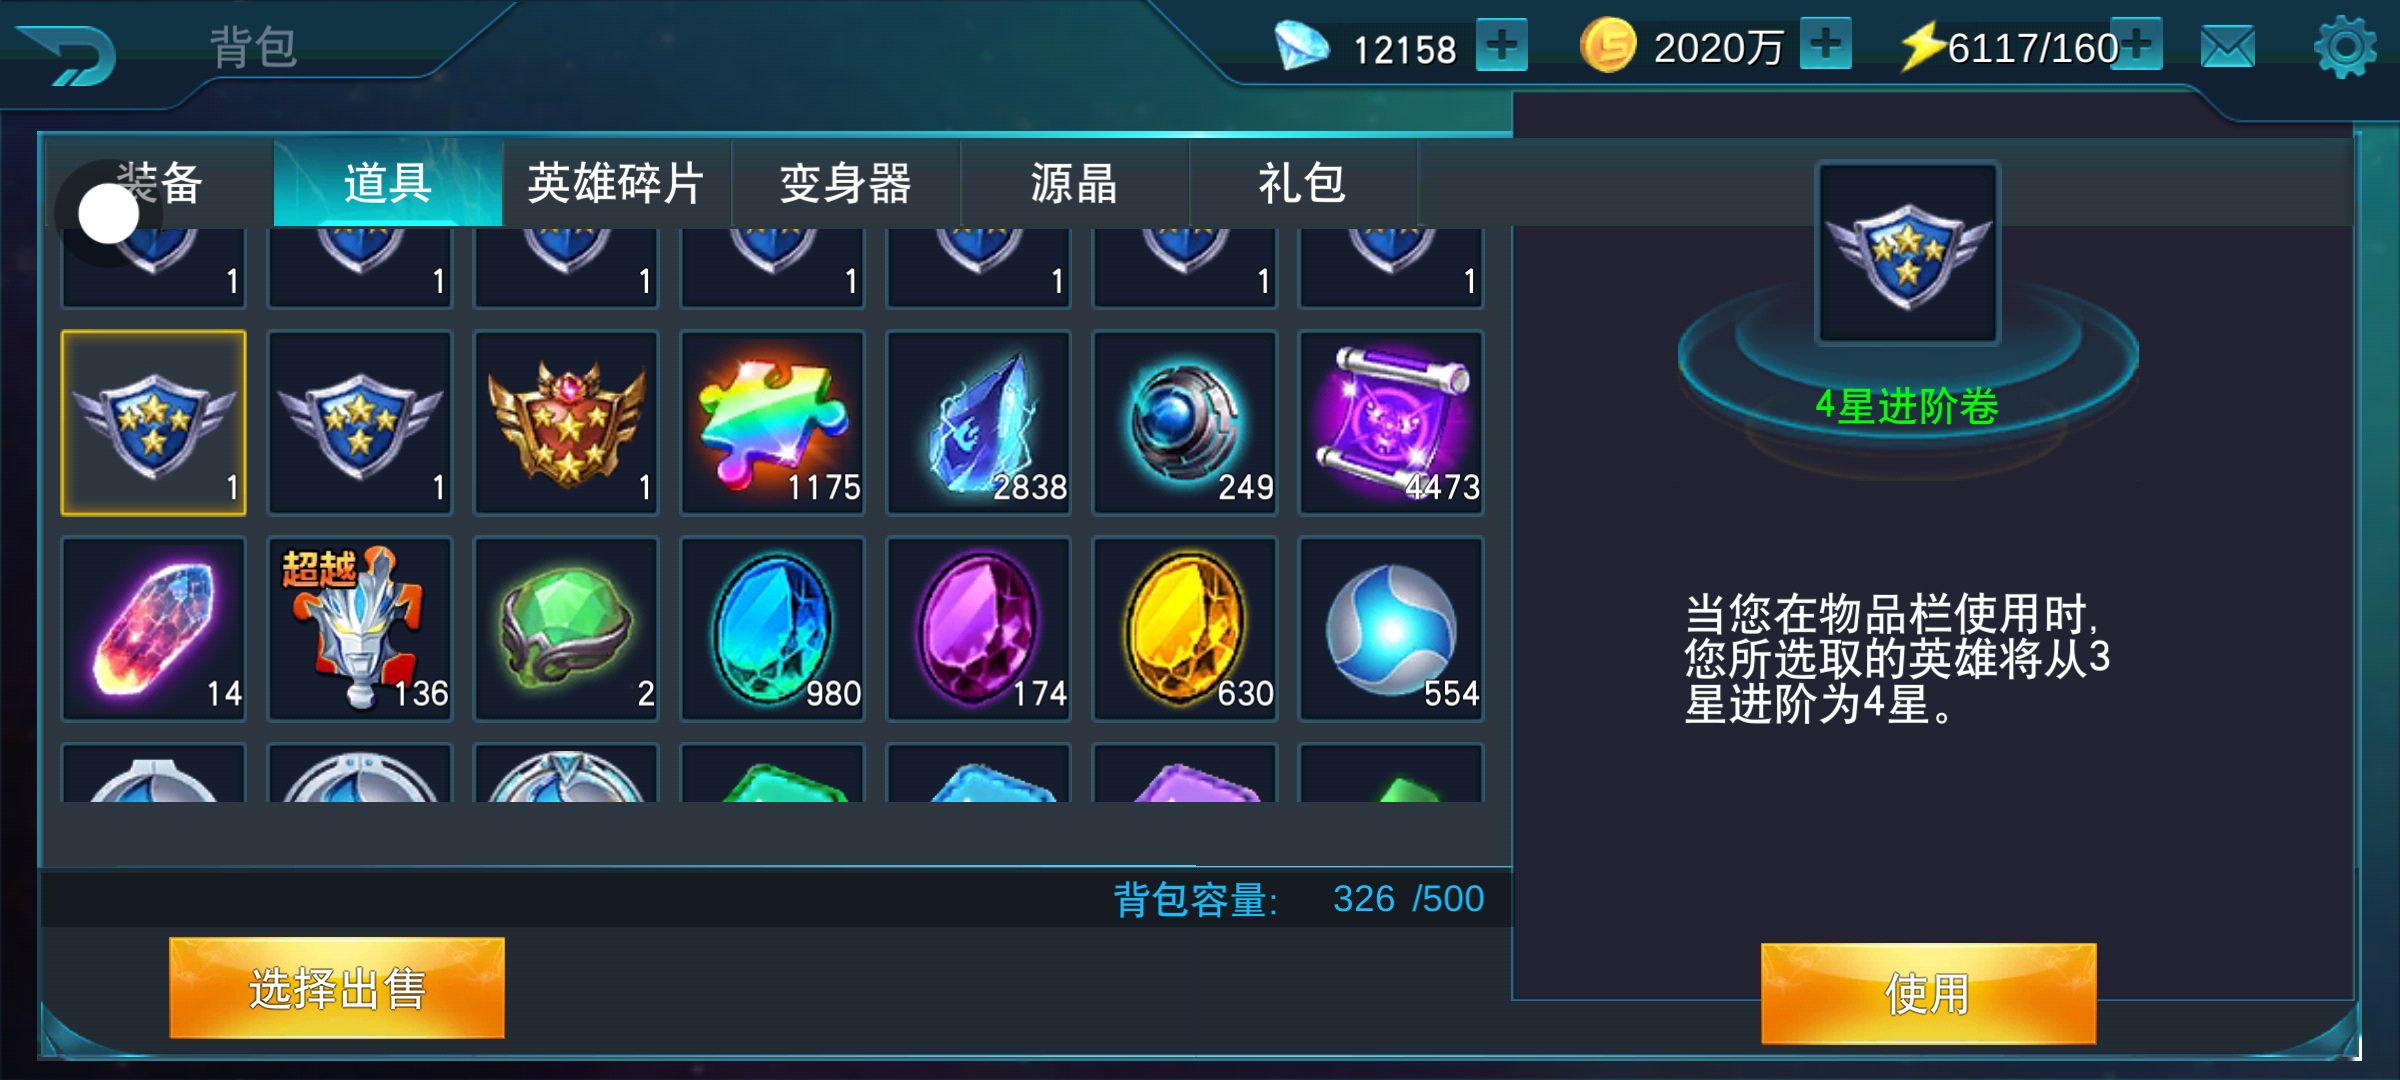Tap the white floating assistive circle
This screenshot has width=2400, height=1080.
click(108, 214)
